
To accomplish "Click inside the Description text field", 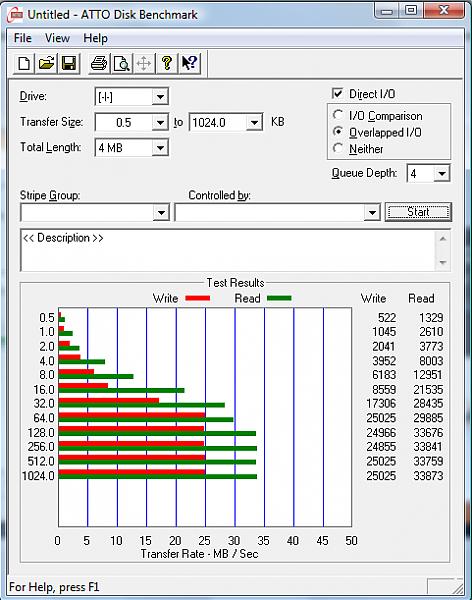I will click(x=228, y=251).
